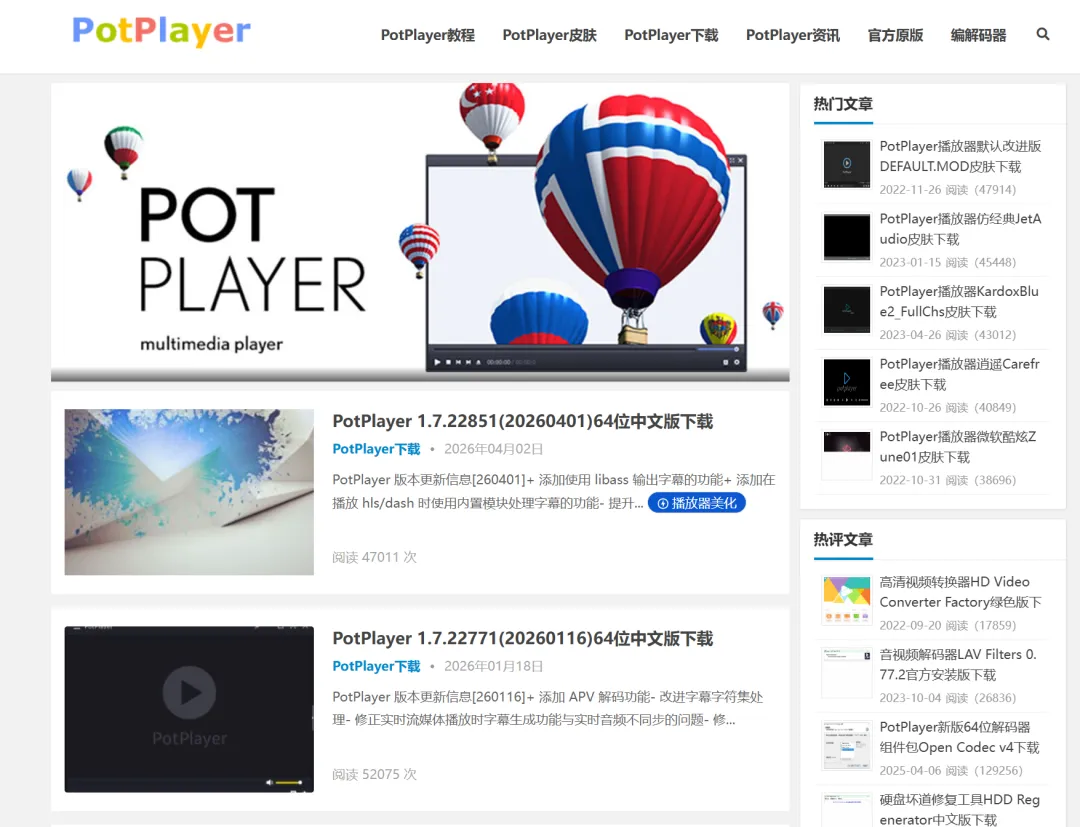Viewport: 1080px width, 827px height.
Task: Open the abstract paint thumbnail for 1.7.22851
Action: (x=189, y=492)
